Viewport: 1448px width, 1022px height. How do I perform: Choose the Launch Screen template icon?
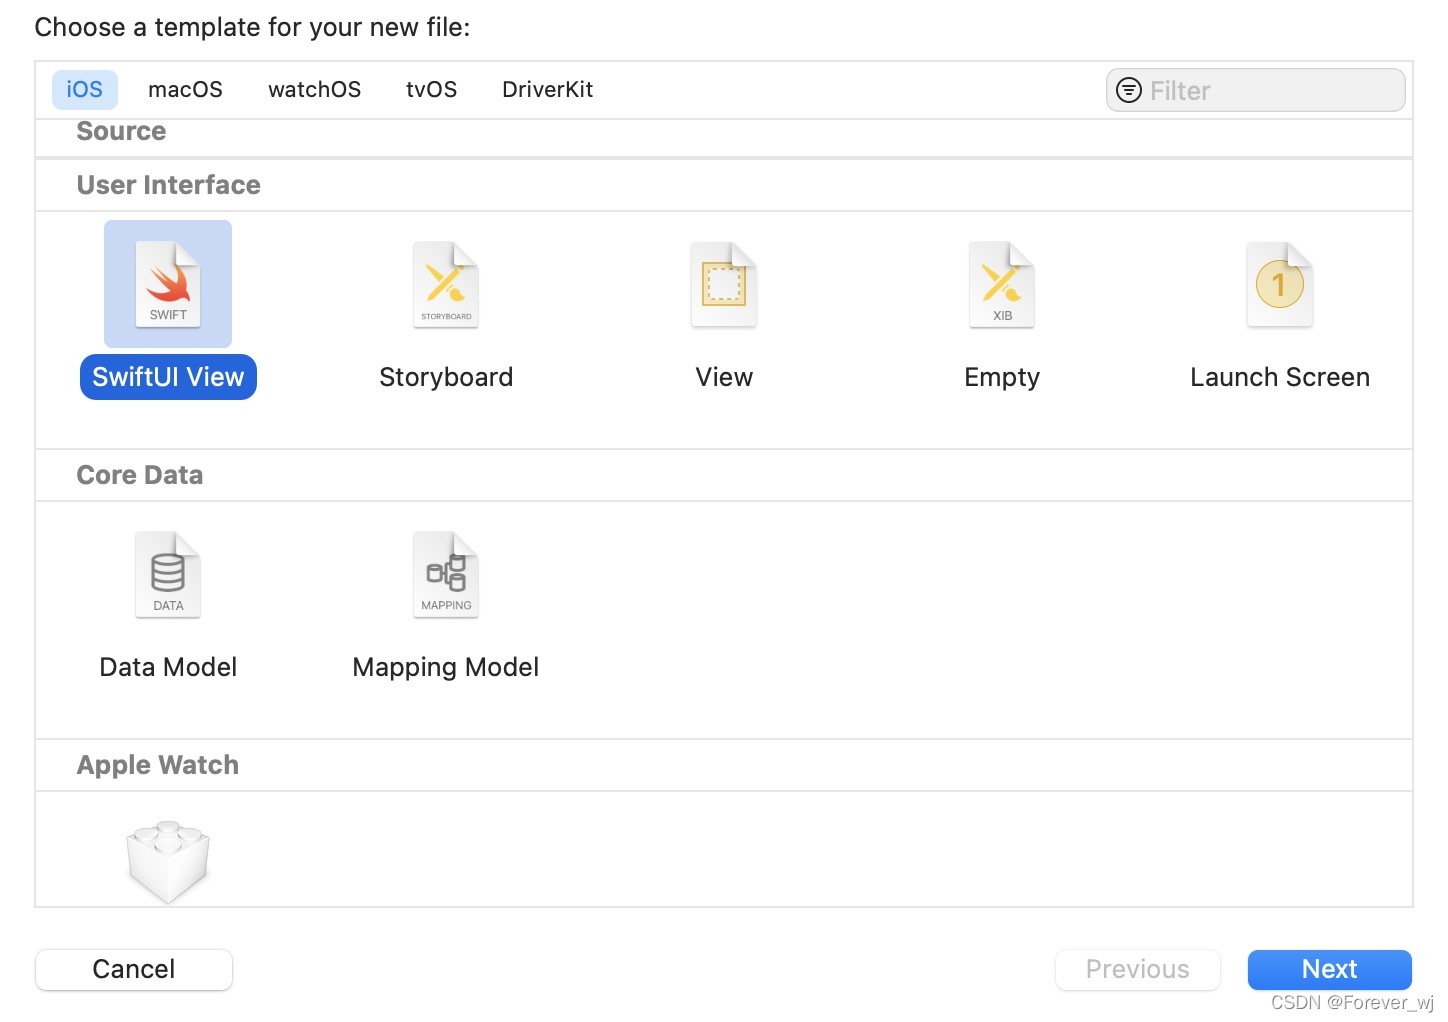[1280, 284]
